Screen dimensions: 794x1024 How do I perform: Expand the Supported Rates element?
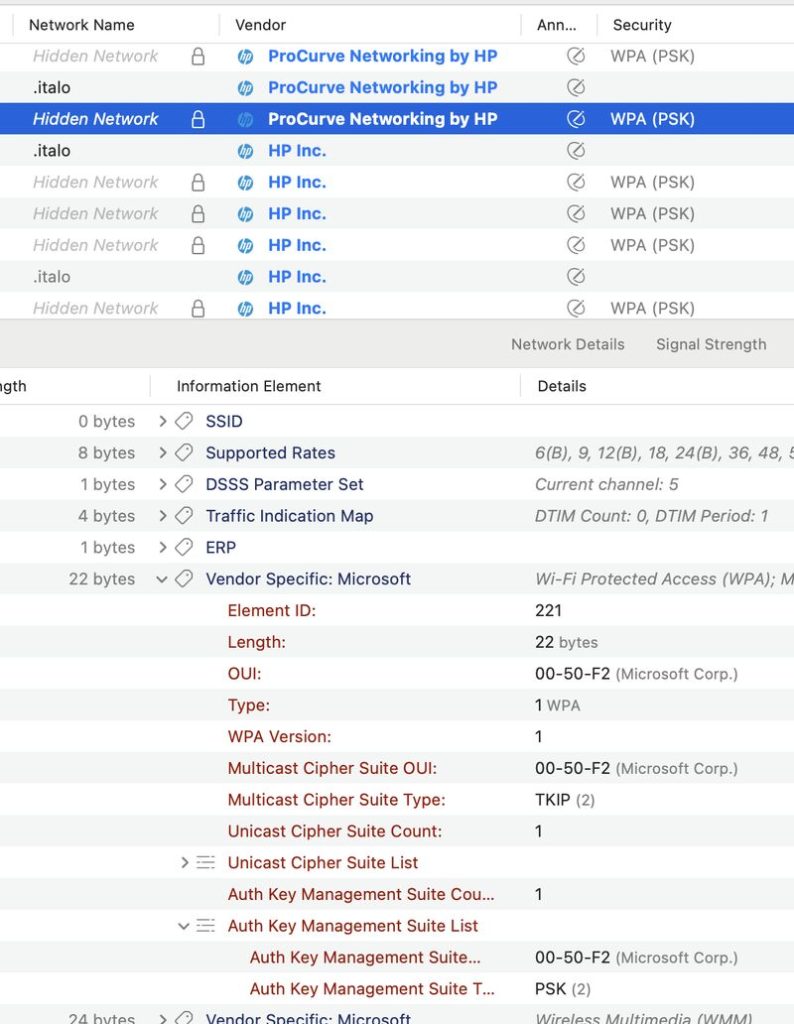pos(163,453)
